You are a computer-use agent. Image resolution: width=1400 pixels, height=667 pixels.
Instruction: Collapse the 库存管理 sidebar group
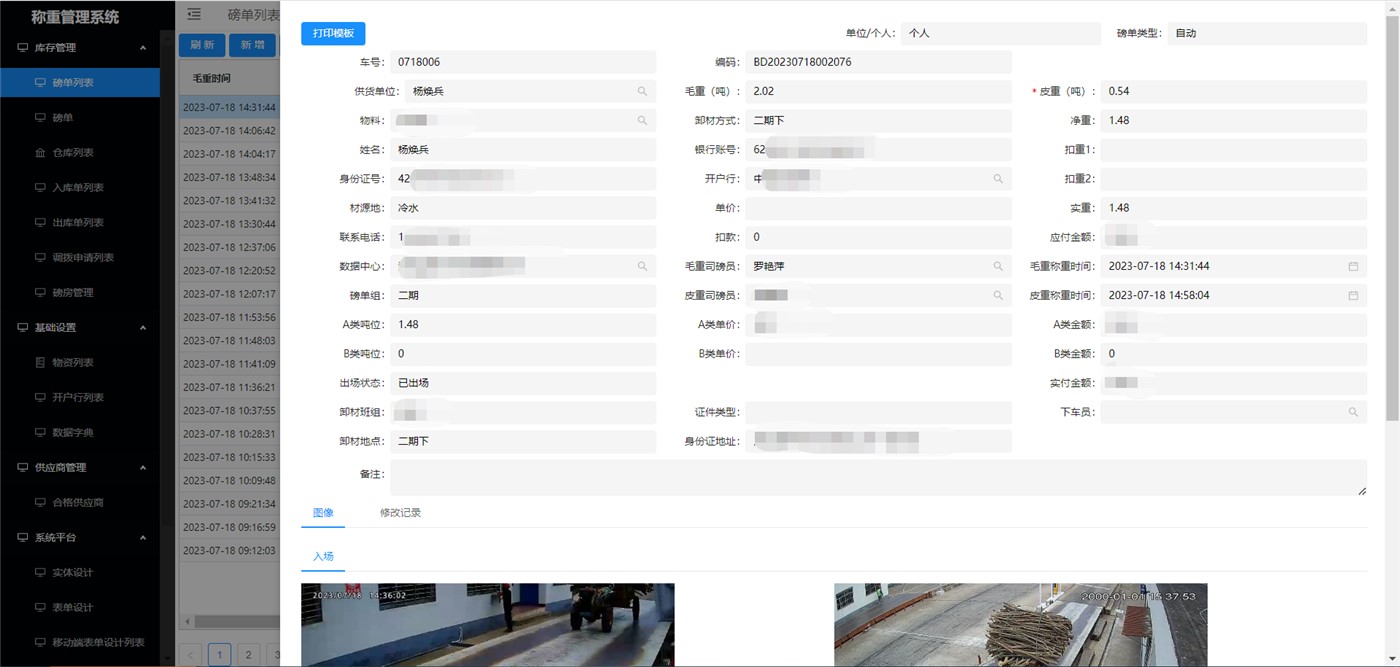(142, 48)
